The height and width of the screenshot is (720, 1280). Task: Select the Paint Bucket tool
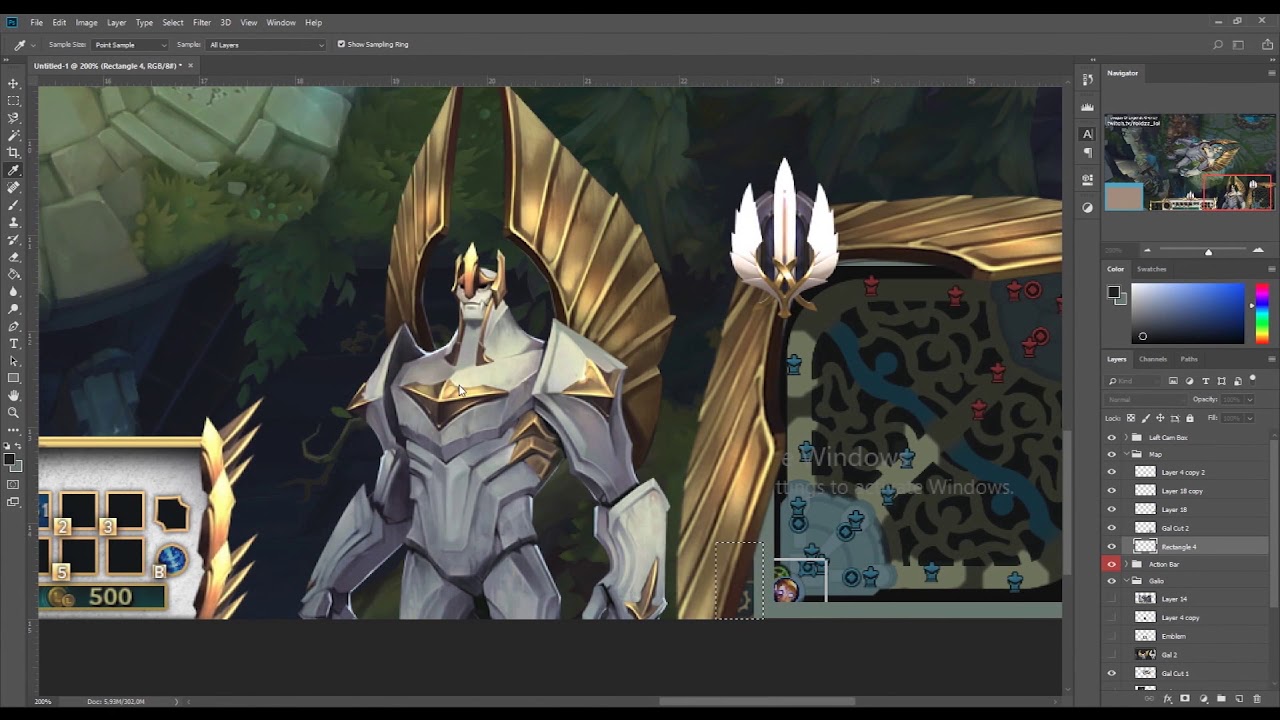(x=14, y=274)
